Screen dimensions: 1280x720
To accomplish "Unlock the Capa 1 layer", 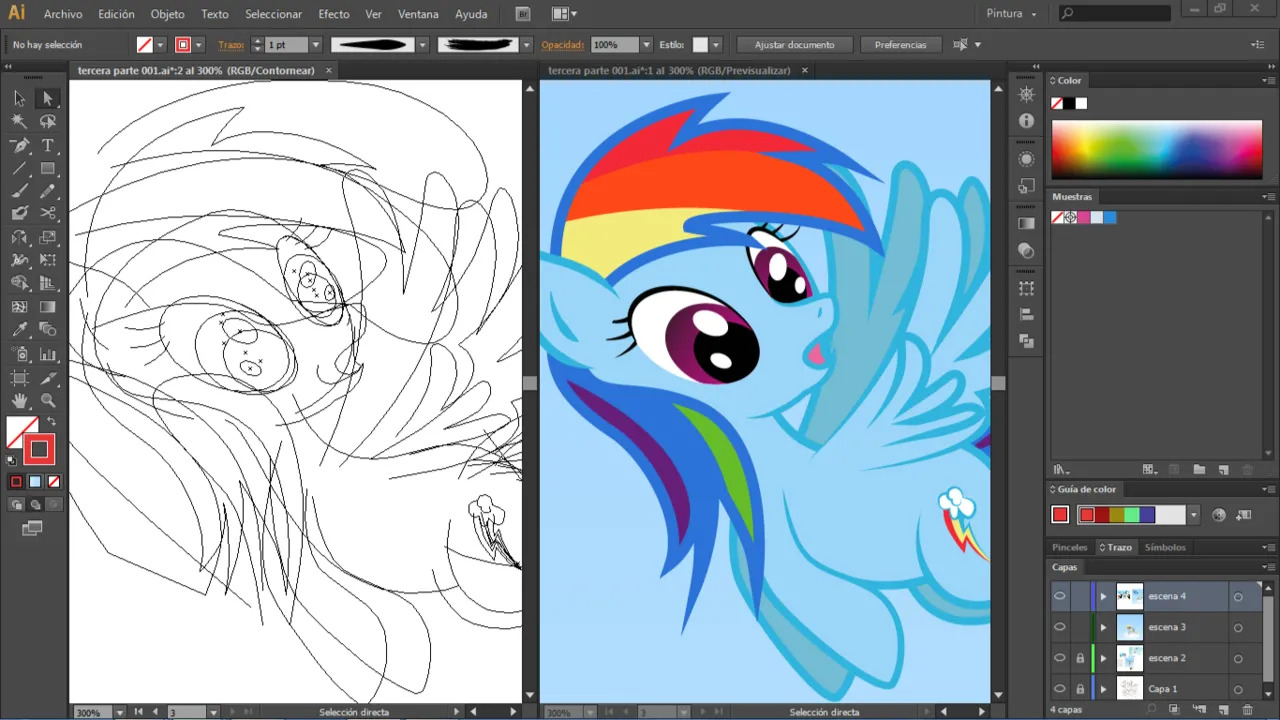I will (1080, 689).
